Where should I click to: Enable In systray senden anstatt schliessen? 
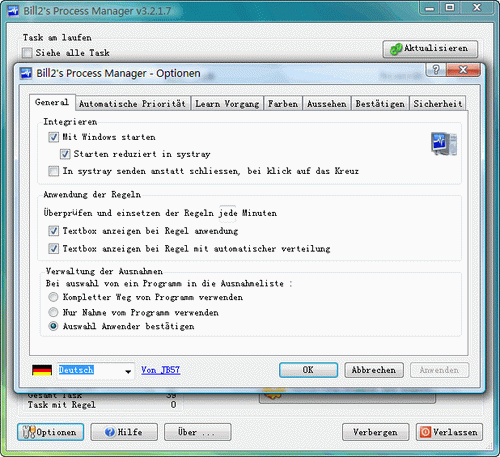pos(54,171)
